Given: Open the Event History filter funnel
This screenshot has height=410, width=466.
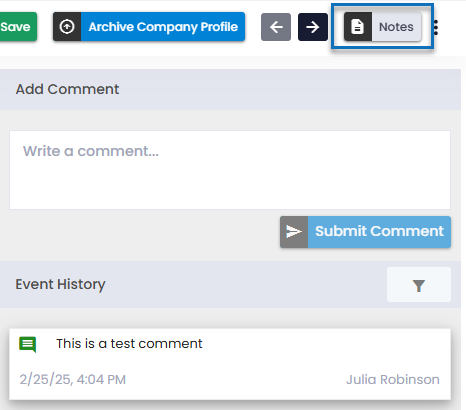Looking at the screenshot, I should click(419, 285).
